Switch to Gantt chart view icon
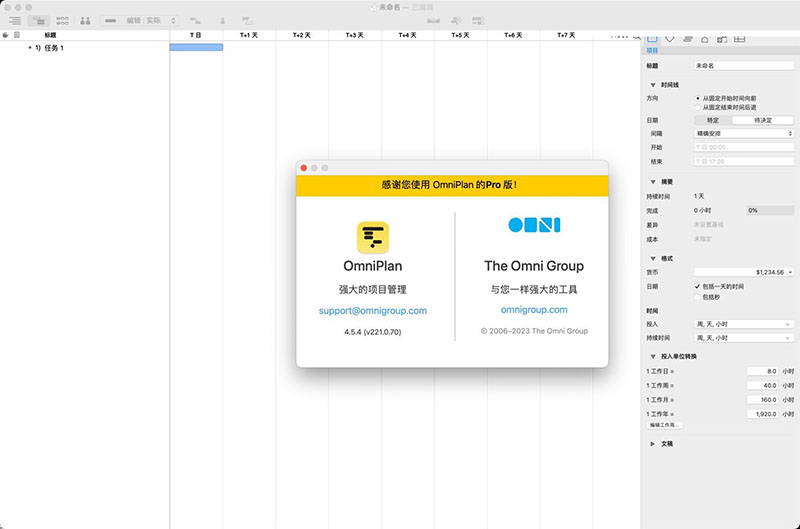The height and width of the screenshot is (529, 800). [x=39, y=21]
